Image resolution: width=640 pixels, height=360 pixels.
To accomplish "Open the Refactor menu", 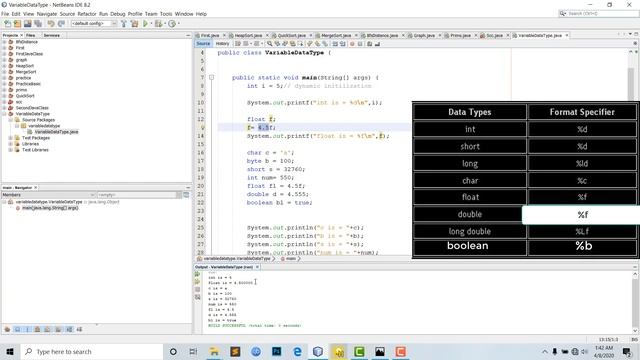I will click(87, 14).
